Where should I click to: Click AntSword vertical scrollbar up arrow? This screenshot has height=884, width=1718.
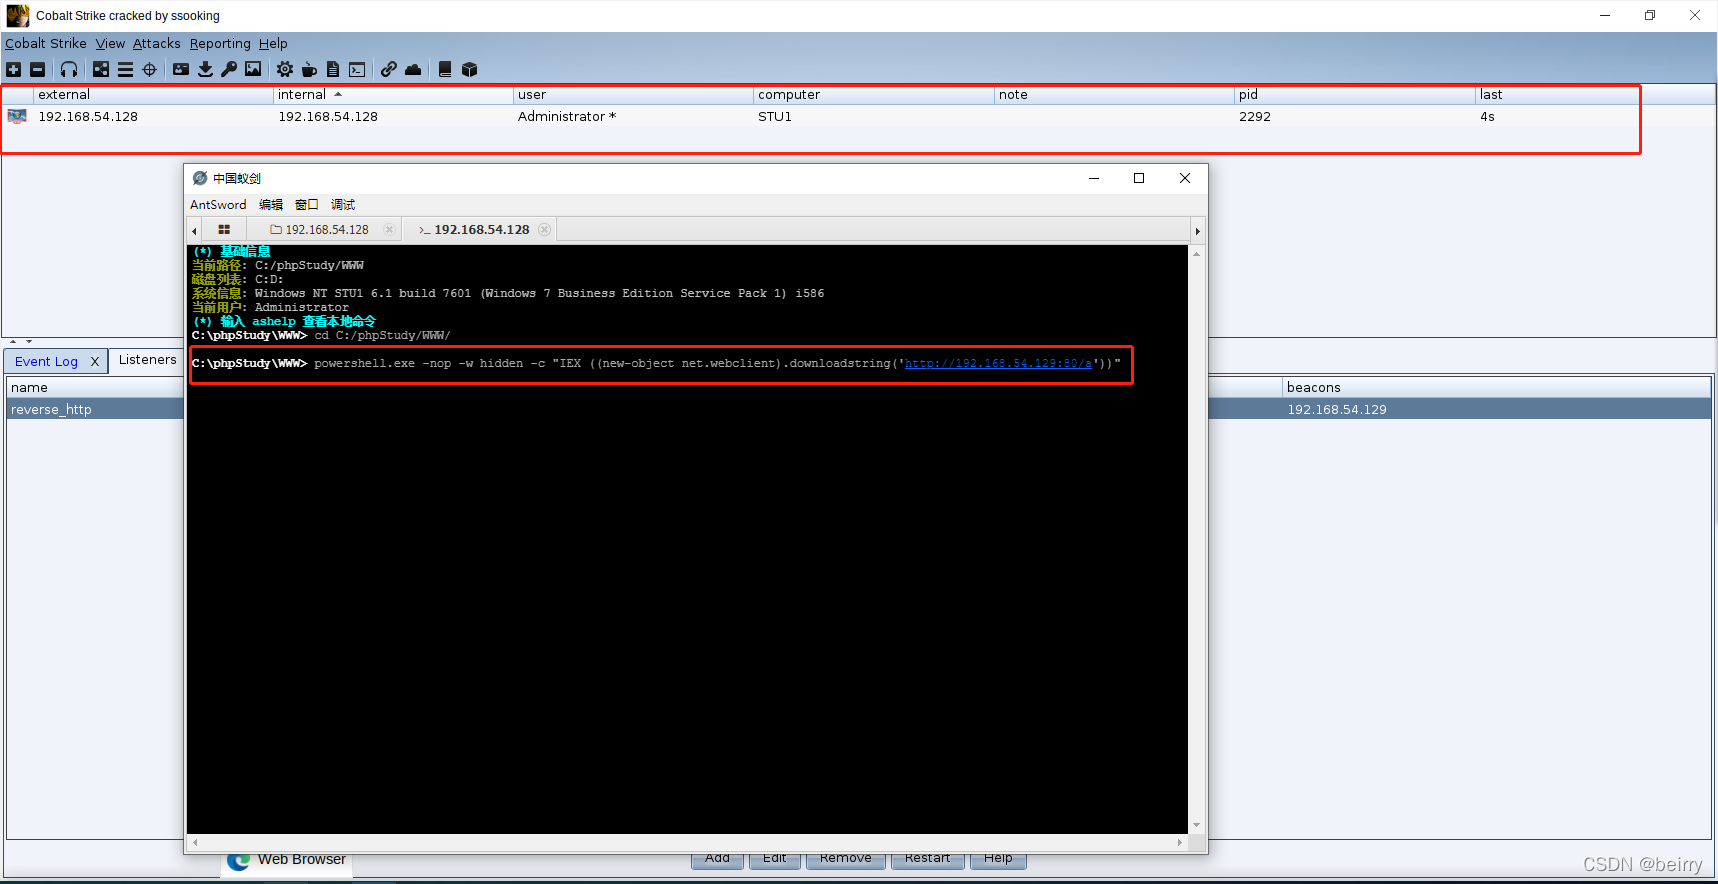1196,254
